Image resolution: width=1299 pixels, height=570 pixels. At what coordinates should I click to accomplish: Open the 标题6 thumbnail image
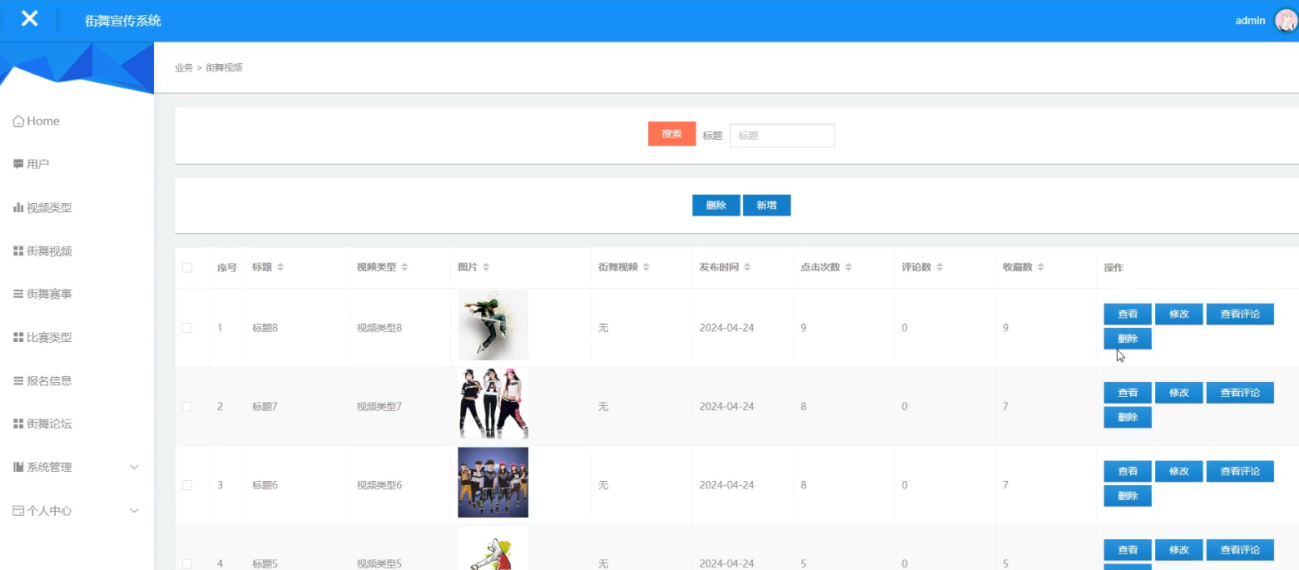point(493,482)
